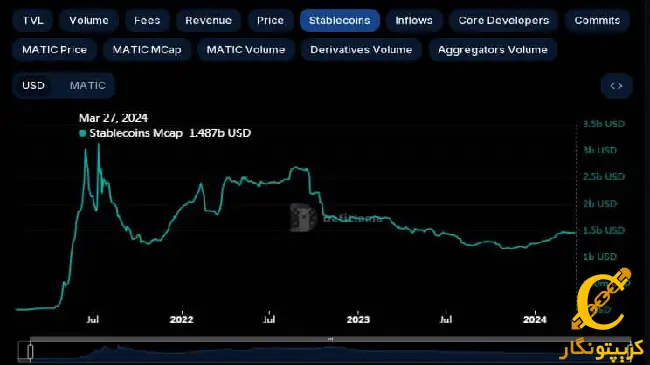Screen dimensions: 650x365
Task: Click the 2024 x-axis label
Action: [535, 319]
